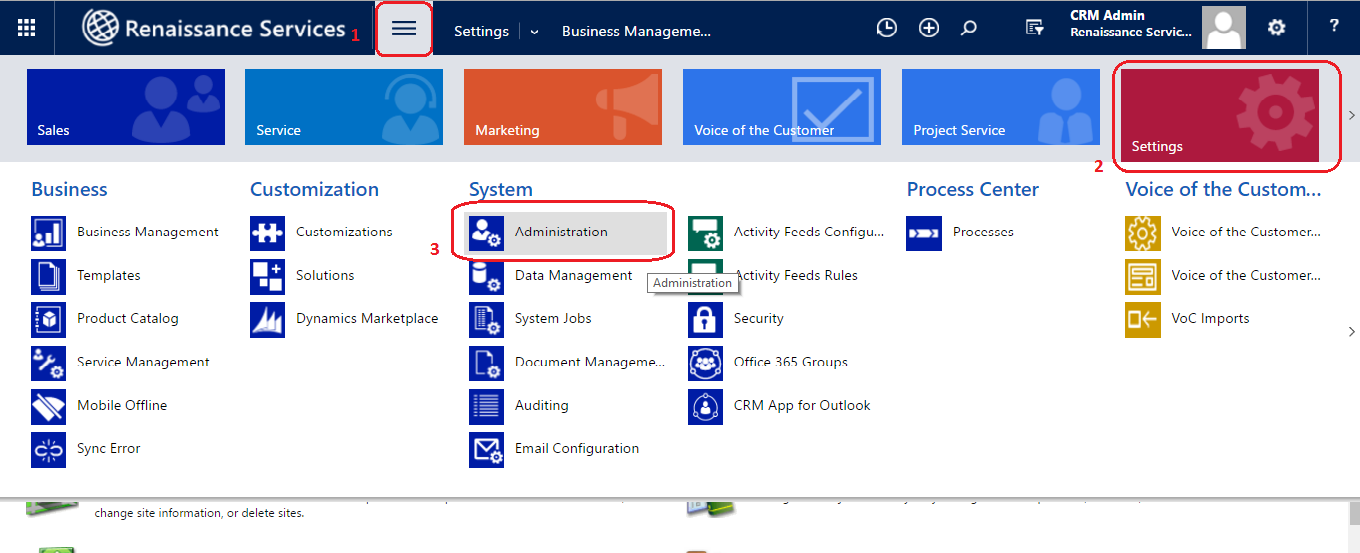Click the quick create plus icon
This screenshot has width=1360, height=553.
pos(929,28)
